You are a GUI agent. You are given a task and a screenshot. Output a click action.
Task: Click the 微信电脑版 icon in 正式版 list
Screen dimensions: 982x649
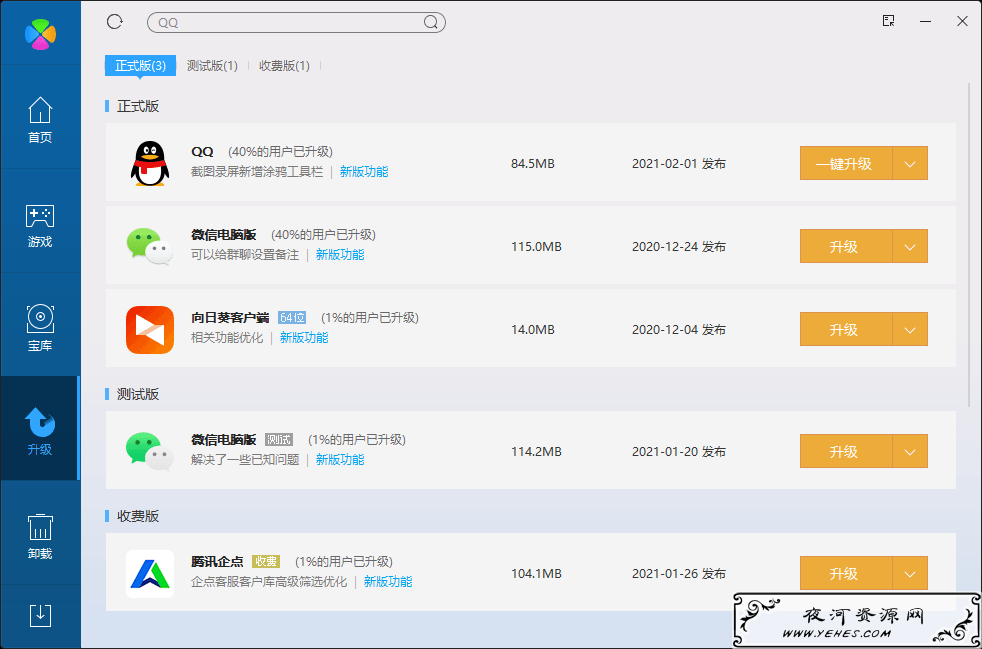click(x=150, y=246)
